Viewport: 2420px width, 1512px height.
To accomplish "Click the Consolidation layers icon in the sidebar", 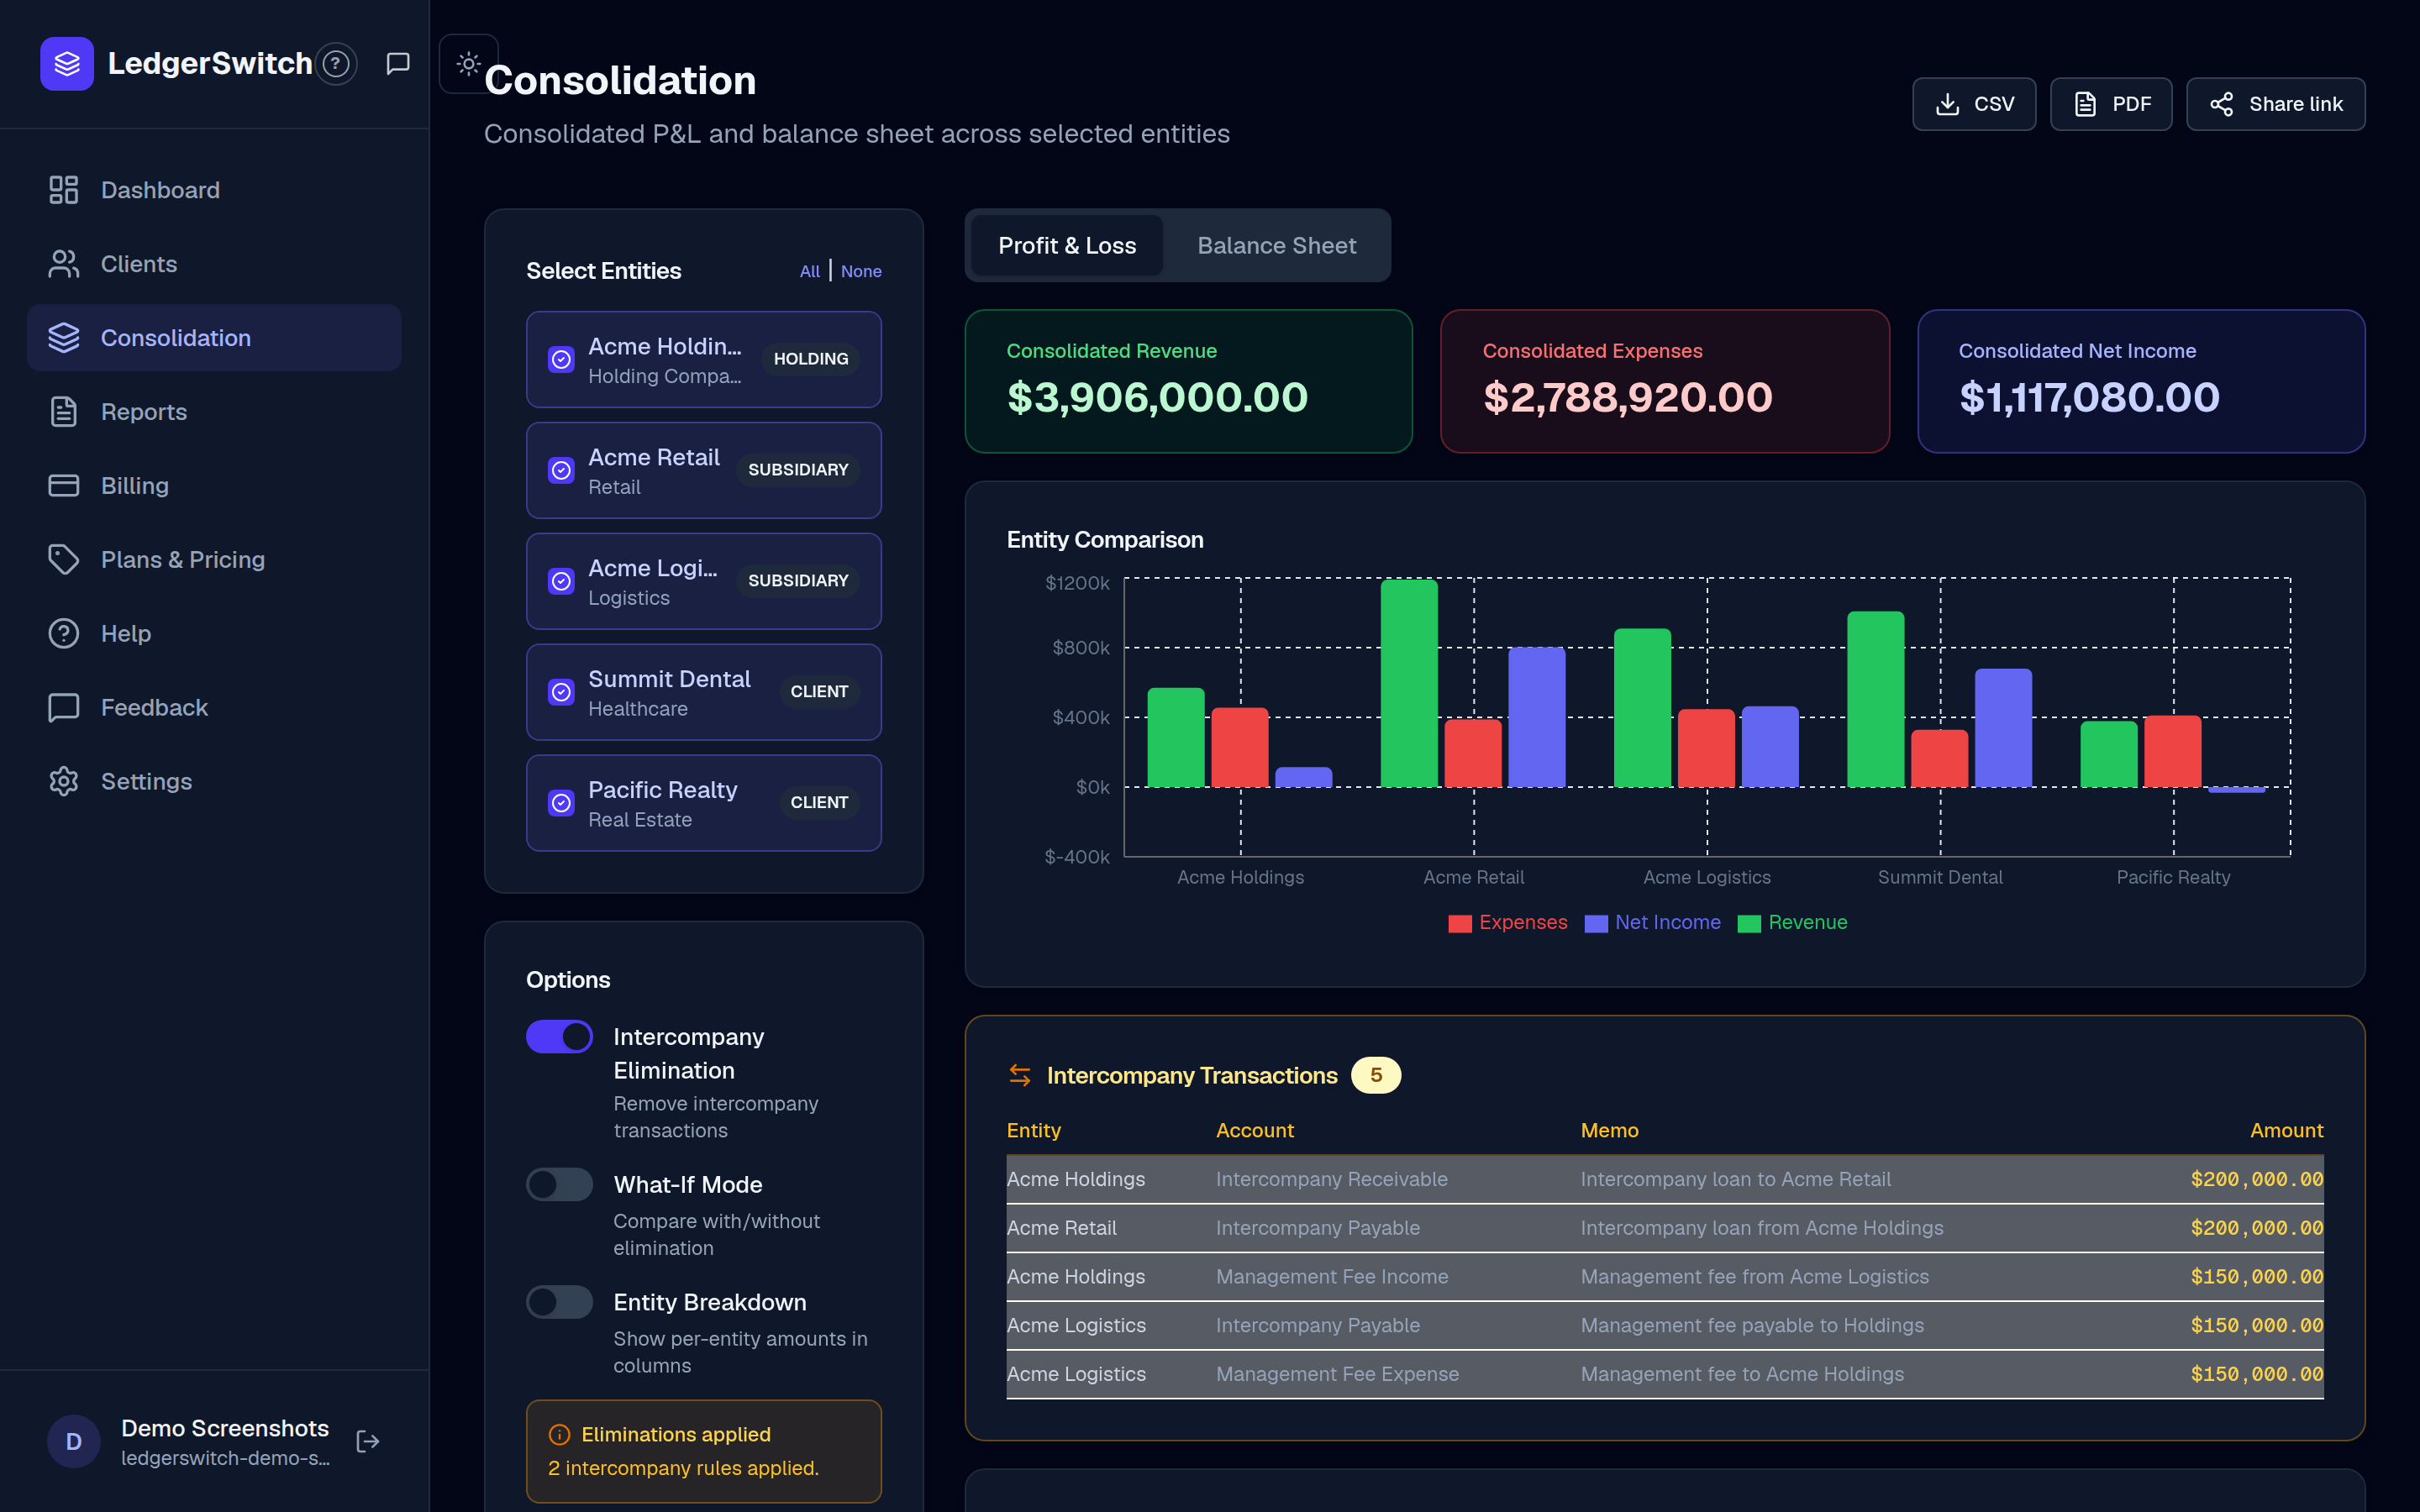I will pos(64,338).
